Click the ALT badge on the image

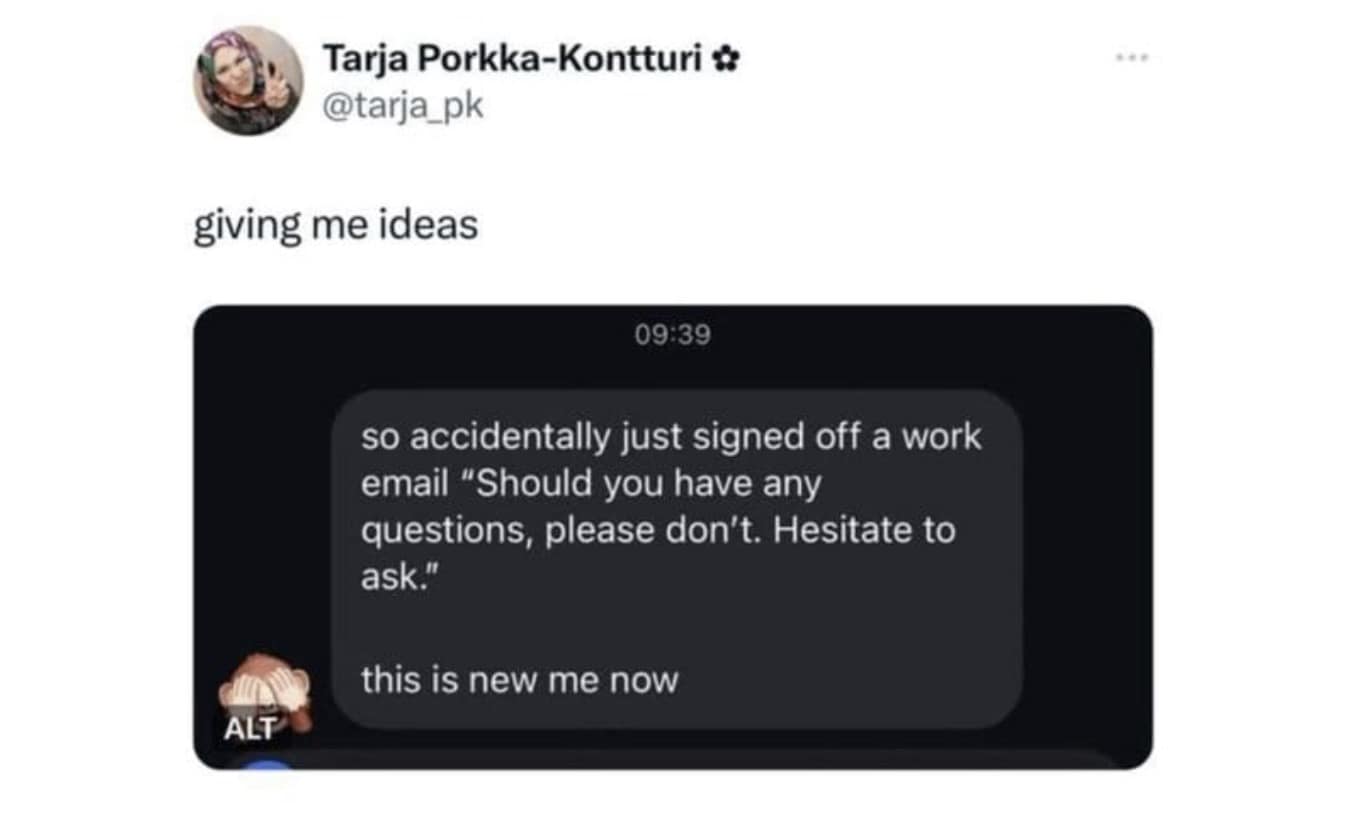coord(250,729)
